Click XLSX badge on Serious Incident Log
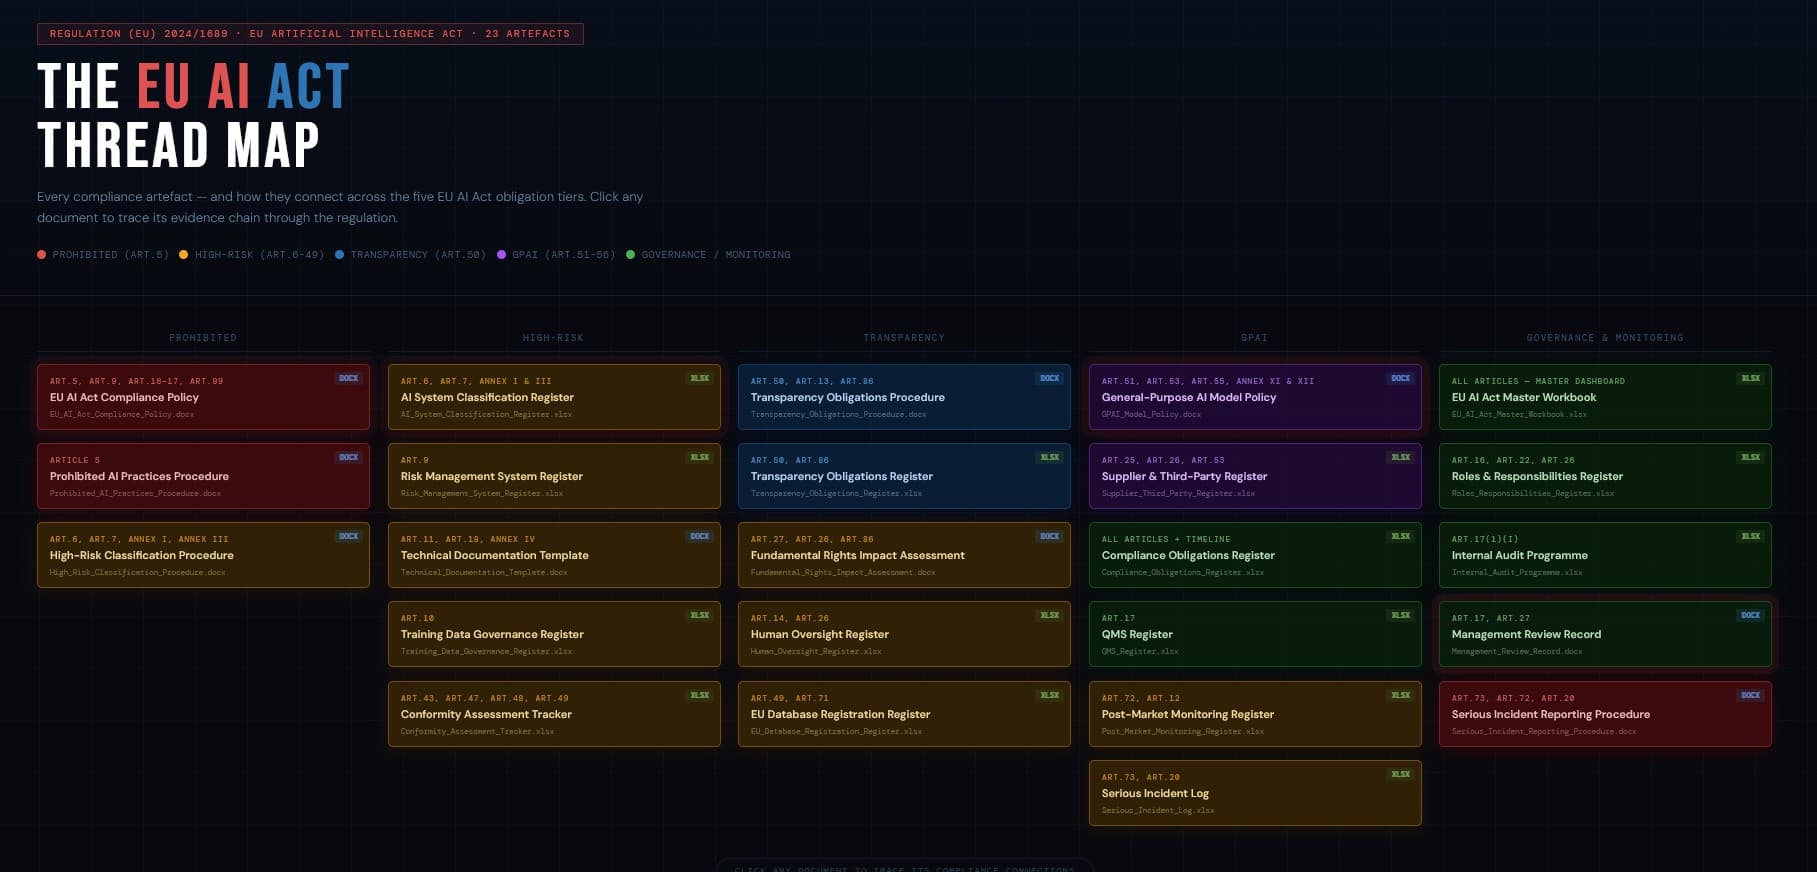This screenshot has height=872, width=1817. coord(1401,774)
